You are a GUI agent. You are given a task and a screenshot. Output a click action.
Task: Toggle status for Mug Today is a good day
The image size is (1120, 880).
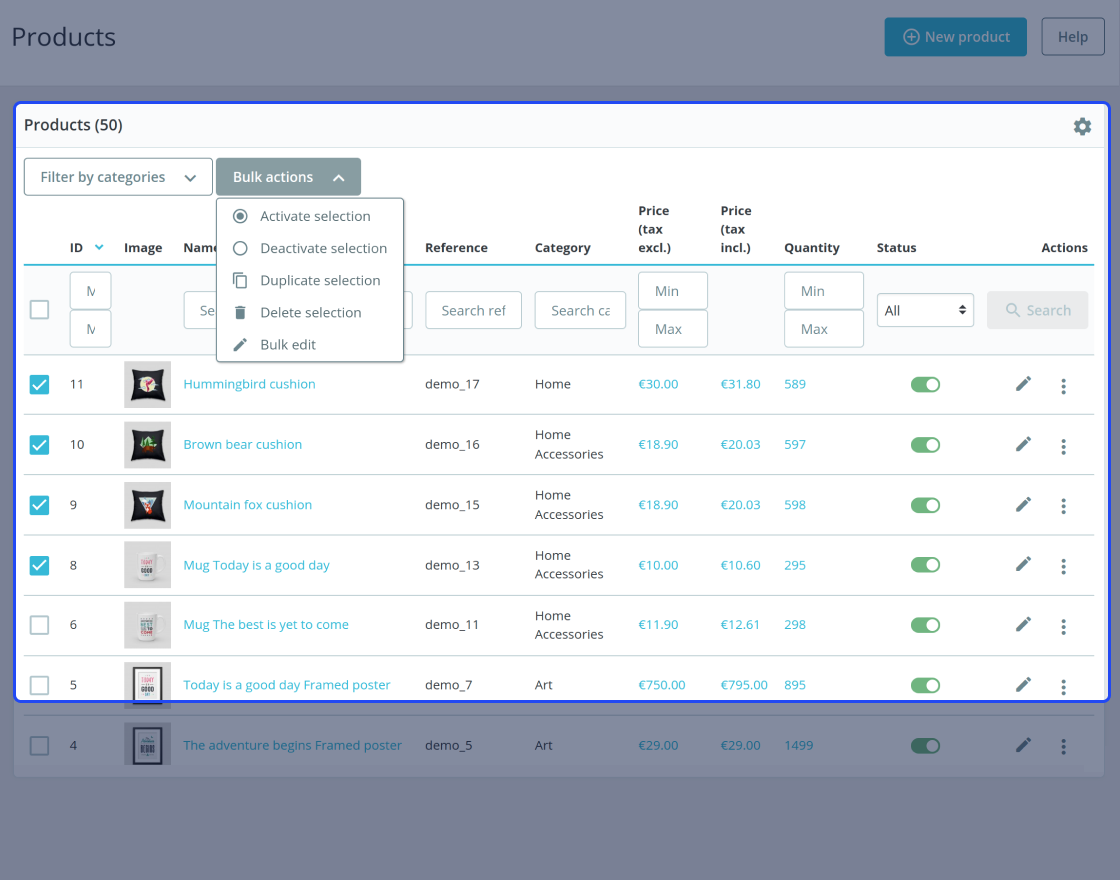[925, 564]
